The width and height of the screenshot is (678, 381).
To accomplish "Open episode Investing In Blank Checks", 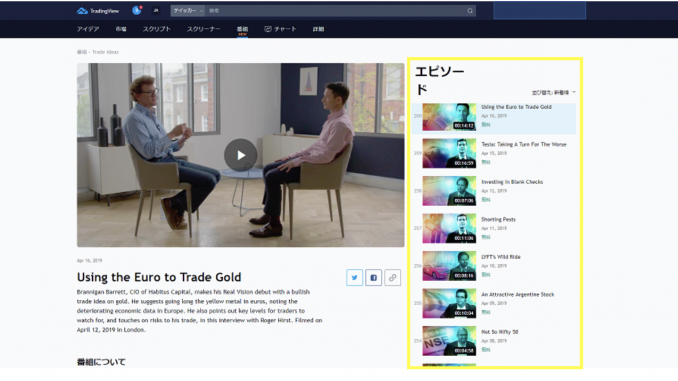I will [x=512, y=182].
